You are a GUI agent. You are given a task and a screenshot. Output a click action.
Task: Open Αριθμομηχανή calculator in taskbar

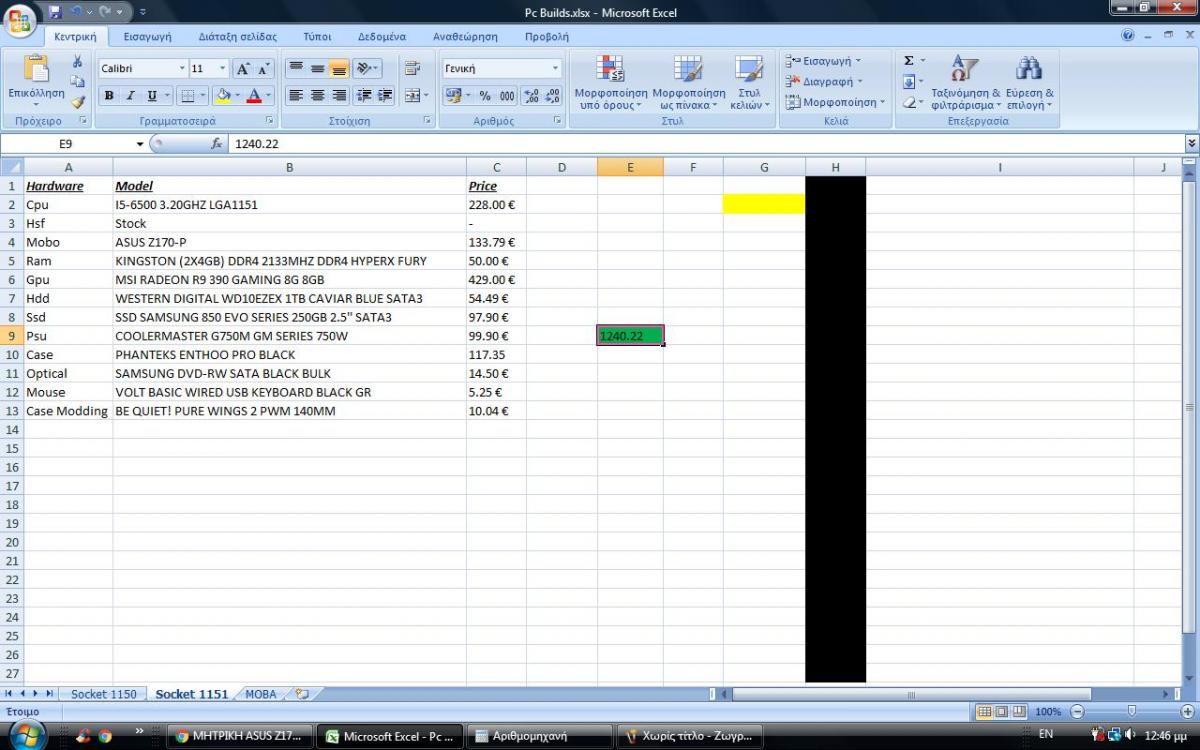coord(540,736)
